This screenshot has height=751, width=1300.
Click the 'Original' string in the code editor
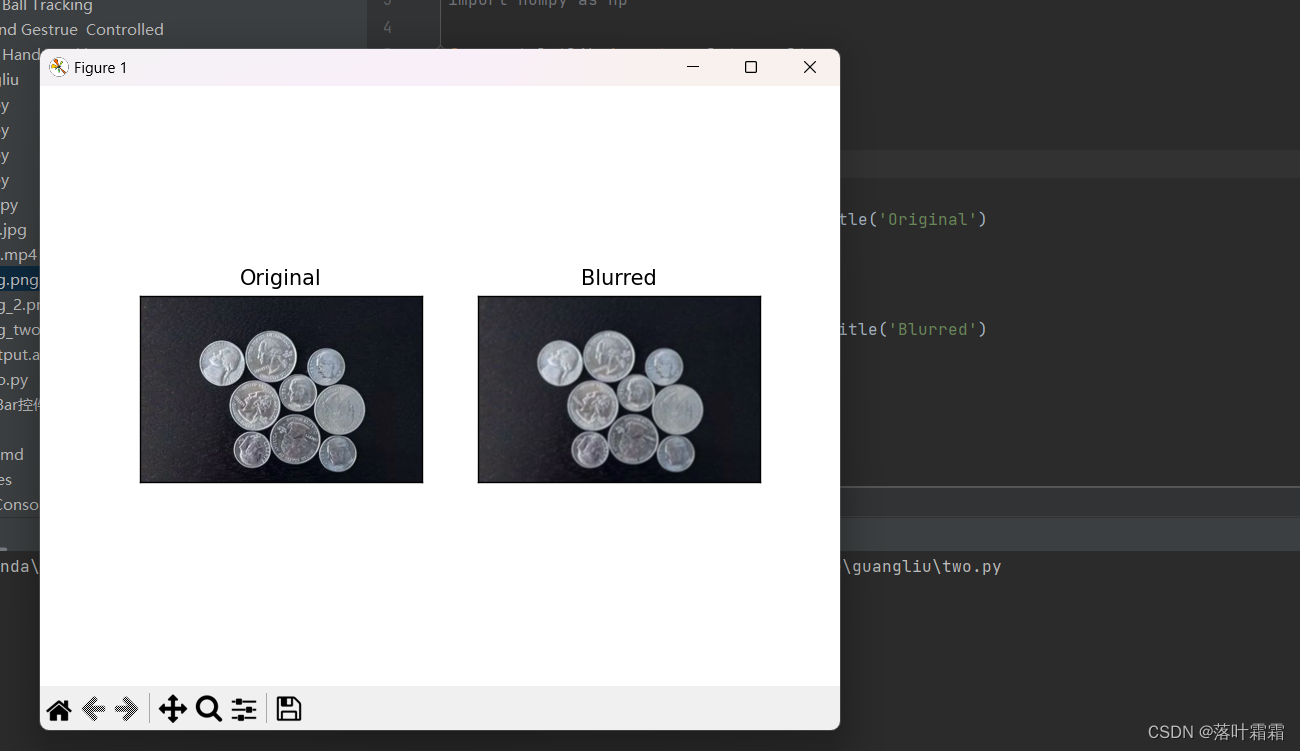(927, 219)
